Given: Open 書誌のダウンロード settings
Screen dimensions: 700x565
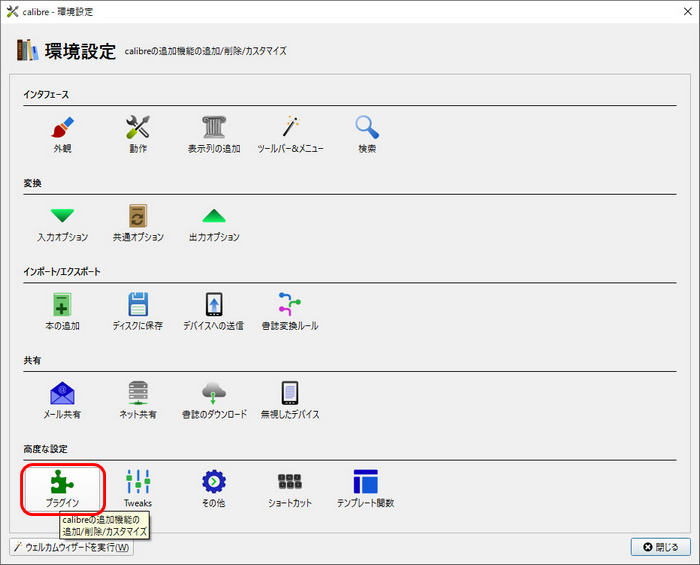Looking at the screenshot, I should coord(214,400).
